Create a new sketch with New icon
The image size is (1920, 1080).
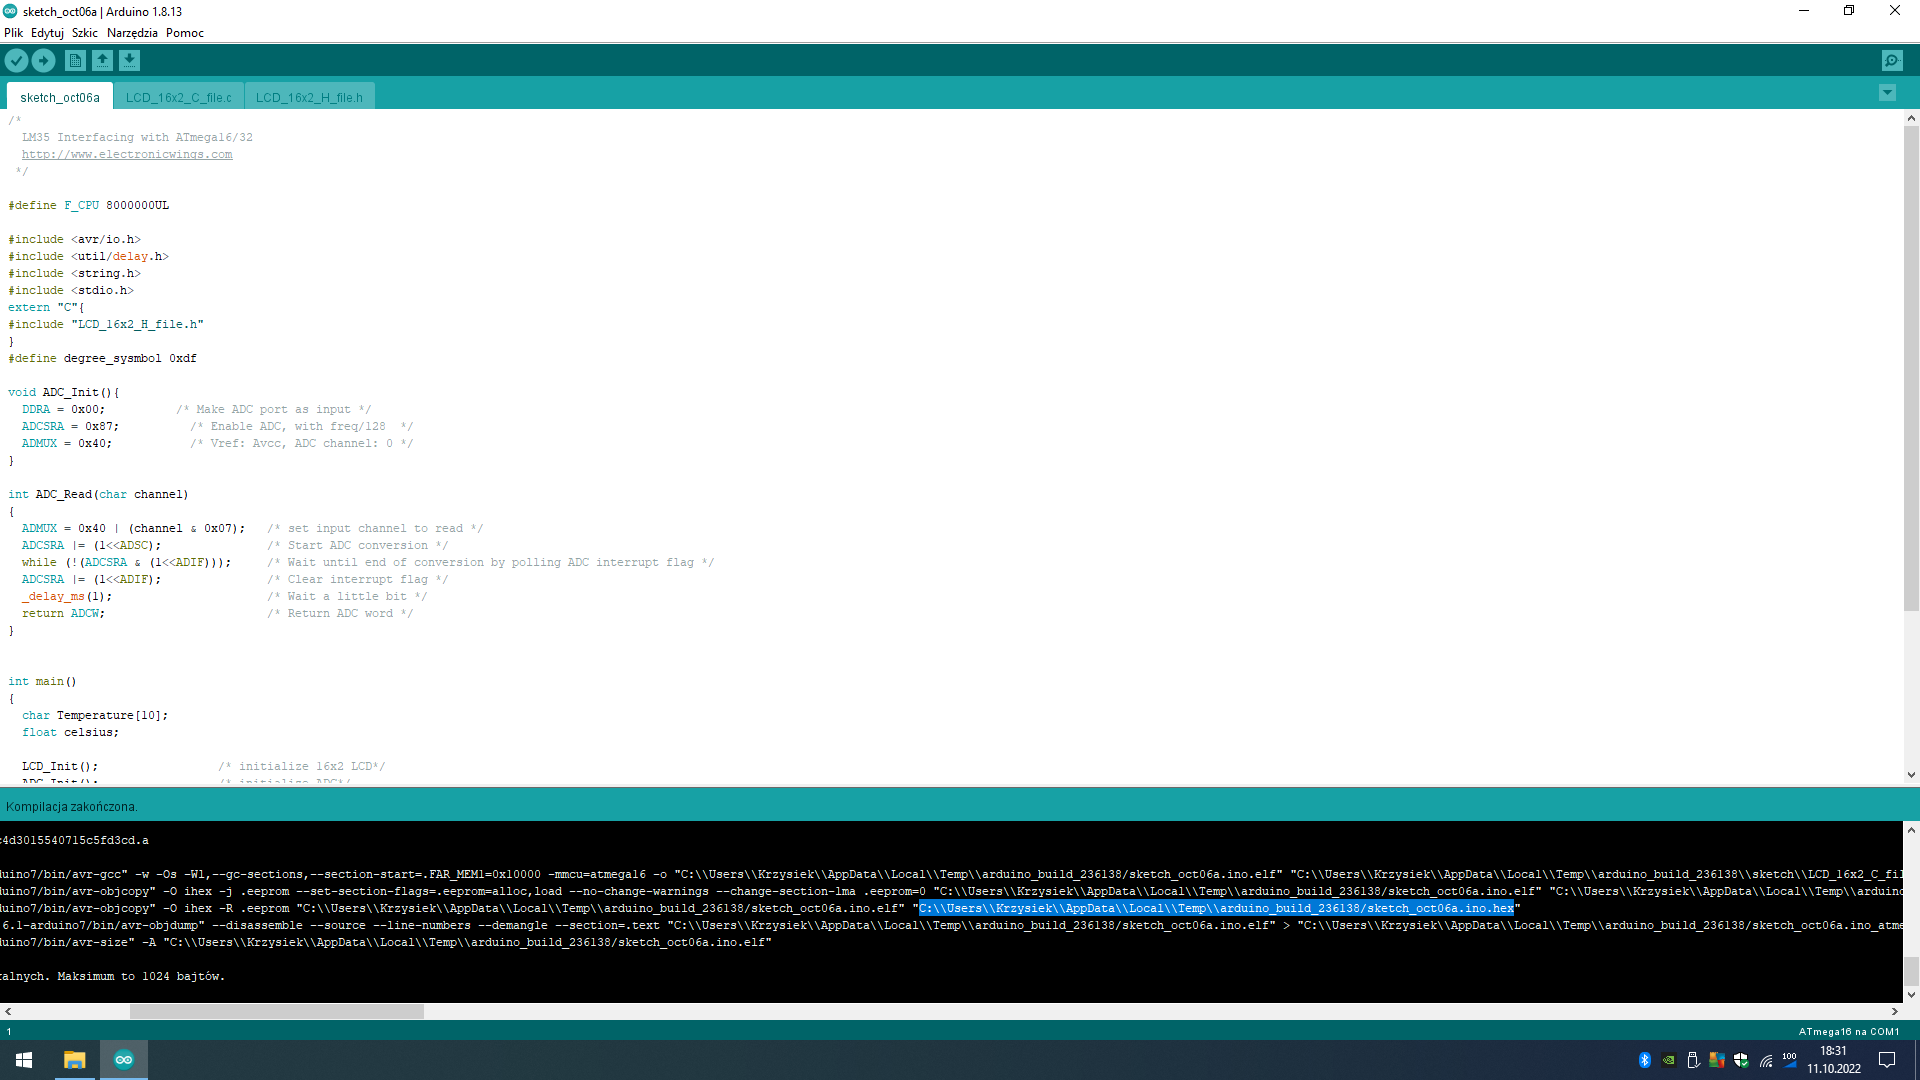[x=75, y=61]
